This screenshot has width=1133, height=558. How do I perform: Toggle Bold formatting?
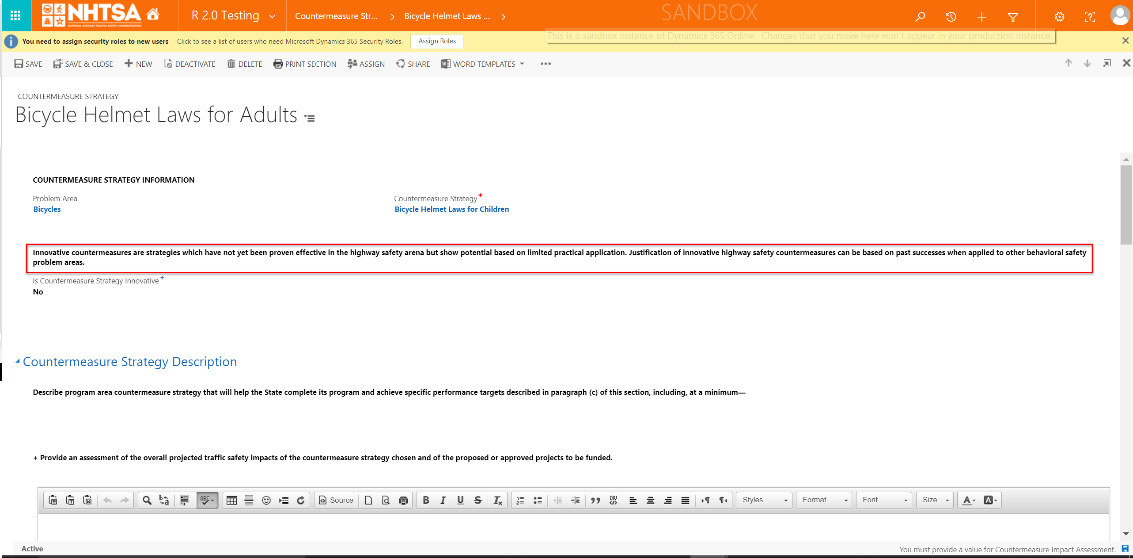click(426, 500)
